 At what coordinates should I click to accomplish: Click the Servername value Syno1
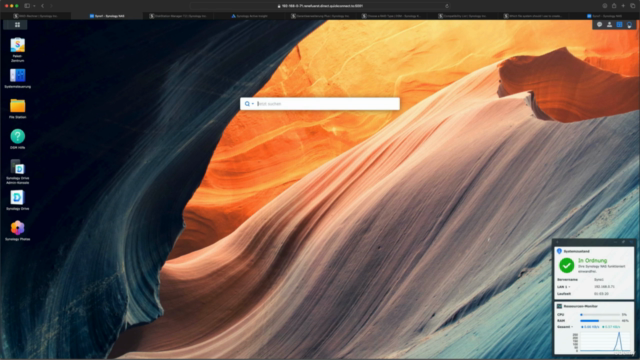599,280
